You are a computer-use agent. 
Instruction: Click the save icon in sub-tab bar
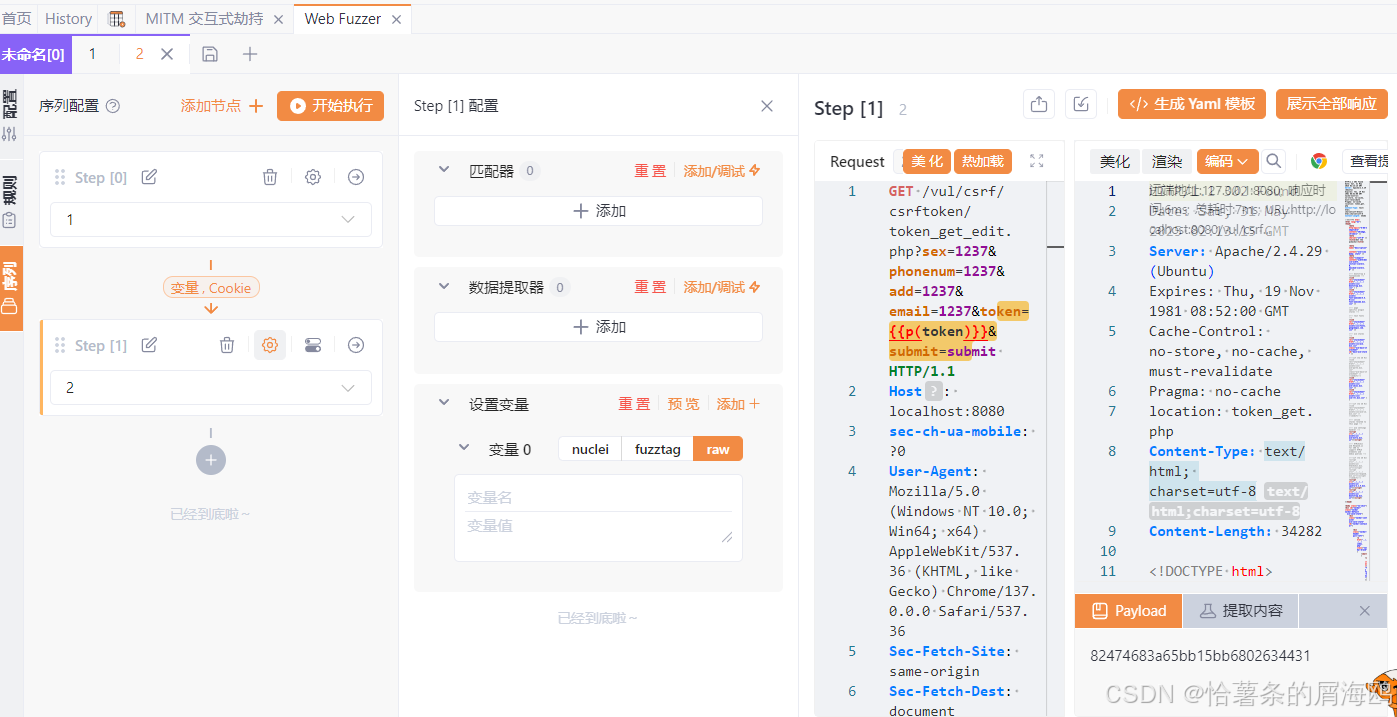210,54
